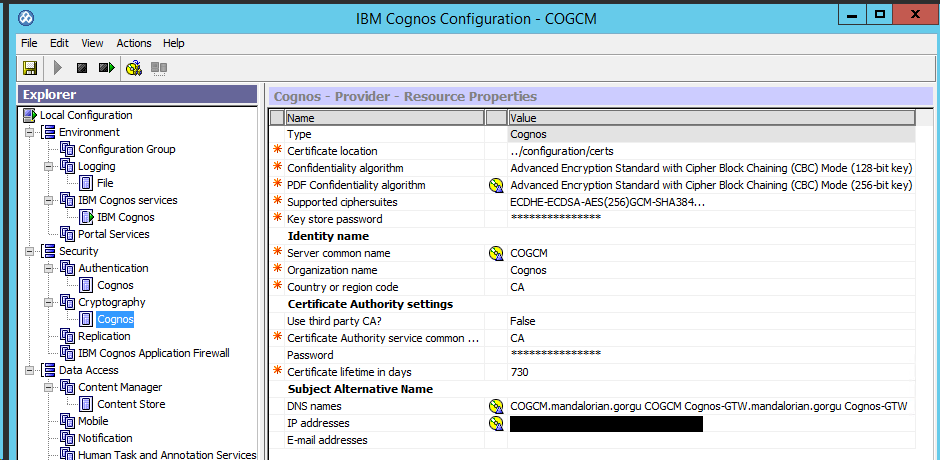Start the service with the play icon
Screen dimensions: 940x460
(58, 68)
